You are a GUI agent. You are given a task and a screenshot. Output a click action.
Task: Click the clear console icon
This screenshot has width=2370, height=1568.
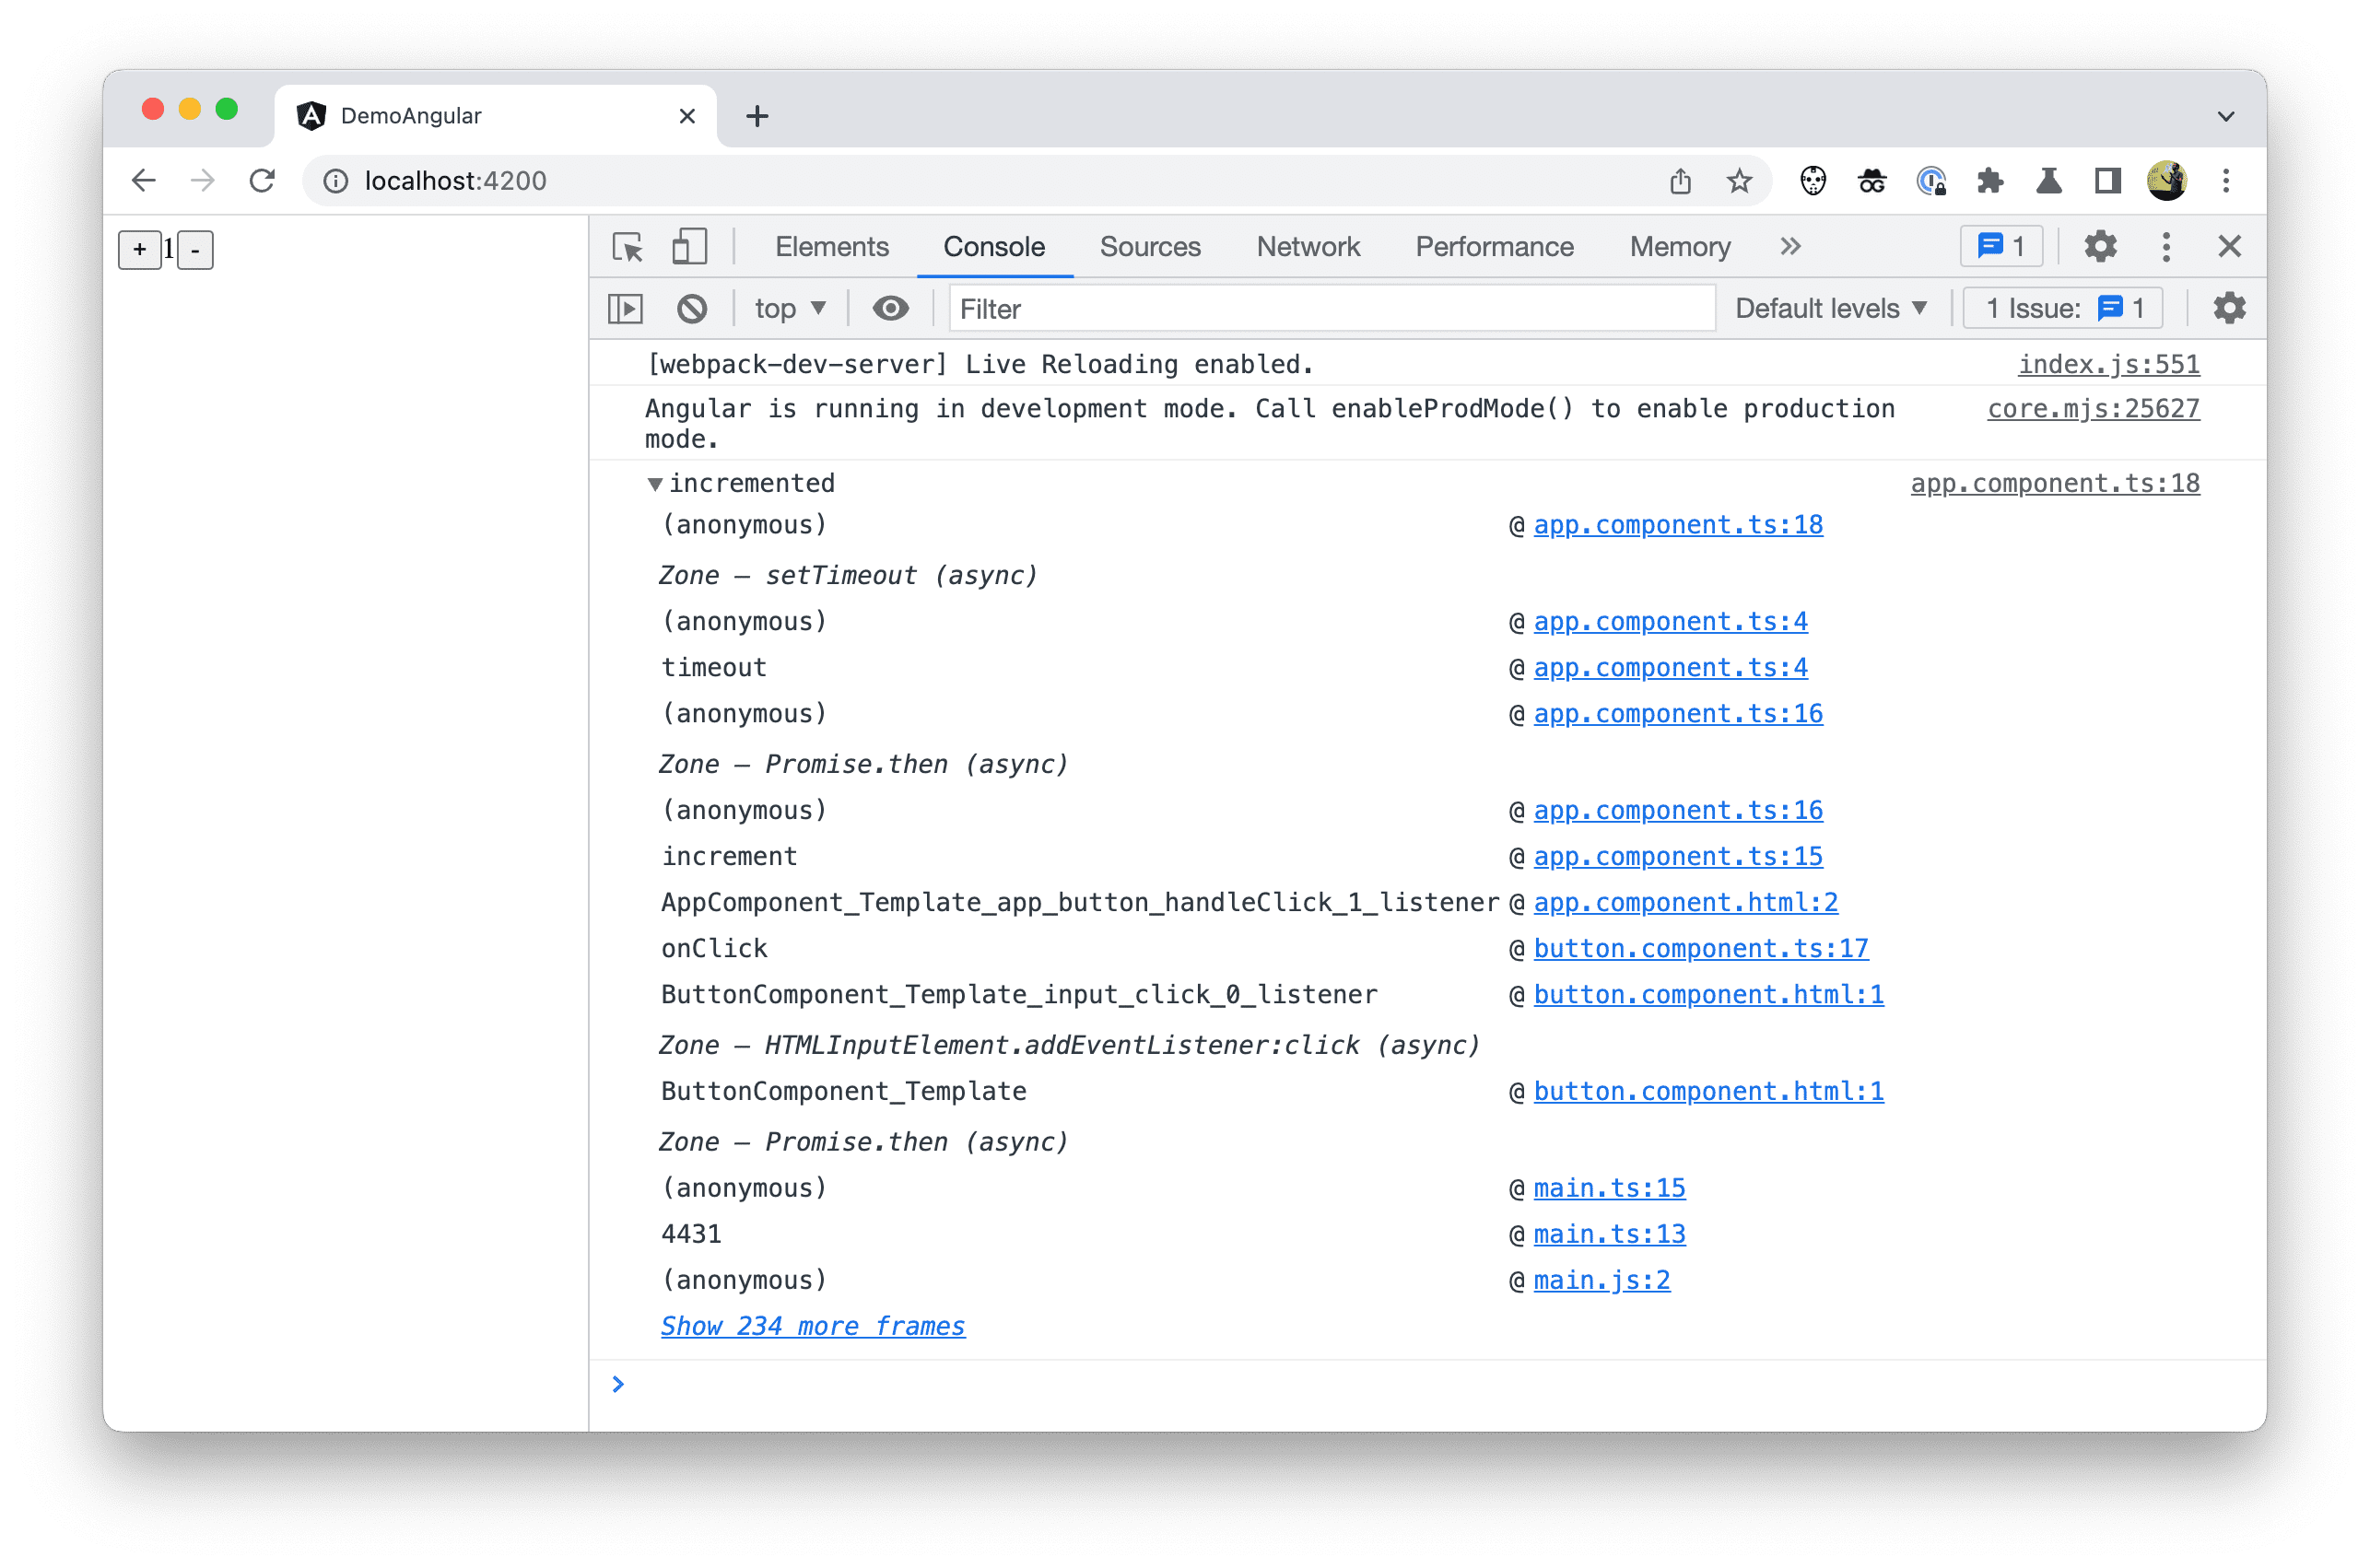693,311
